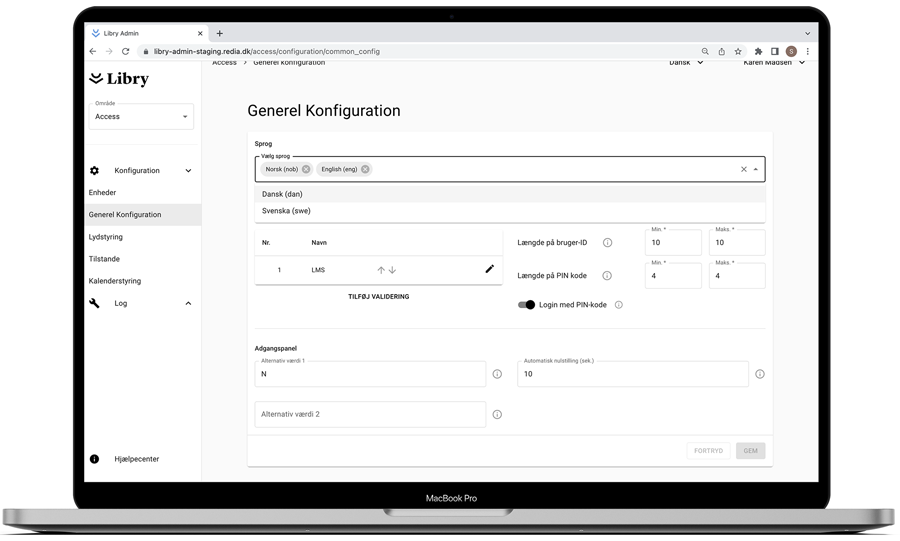Click info icon beside Automatisk nulstilling field
900x541 pixels.
tap(759, 374)
